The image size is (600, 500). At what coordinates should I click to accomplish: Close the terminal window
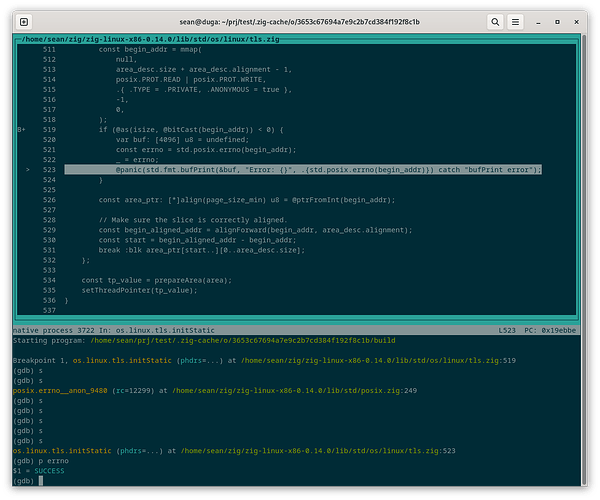click(576, 22)
